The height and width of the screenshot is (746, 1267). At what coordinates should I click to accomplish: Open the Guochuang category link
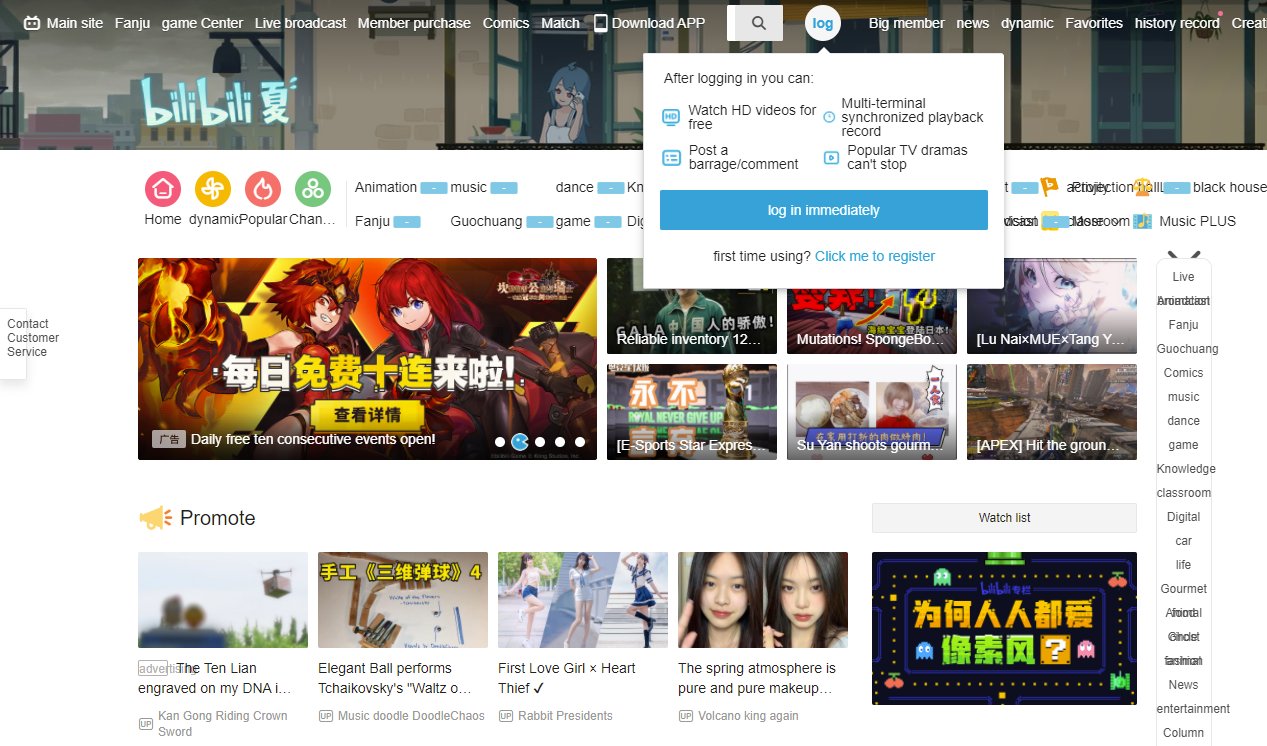(486, 221)
